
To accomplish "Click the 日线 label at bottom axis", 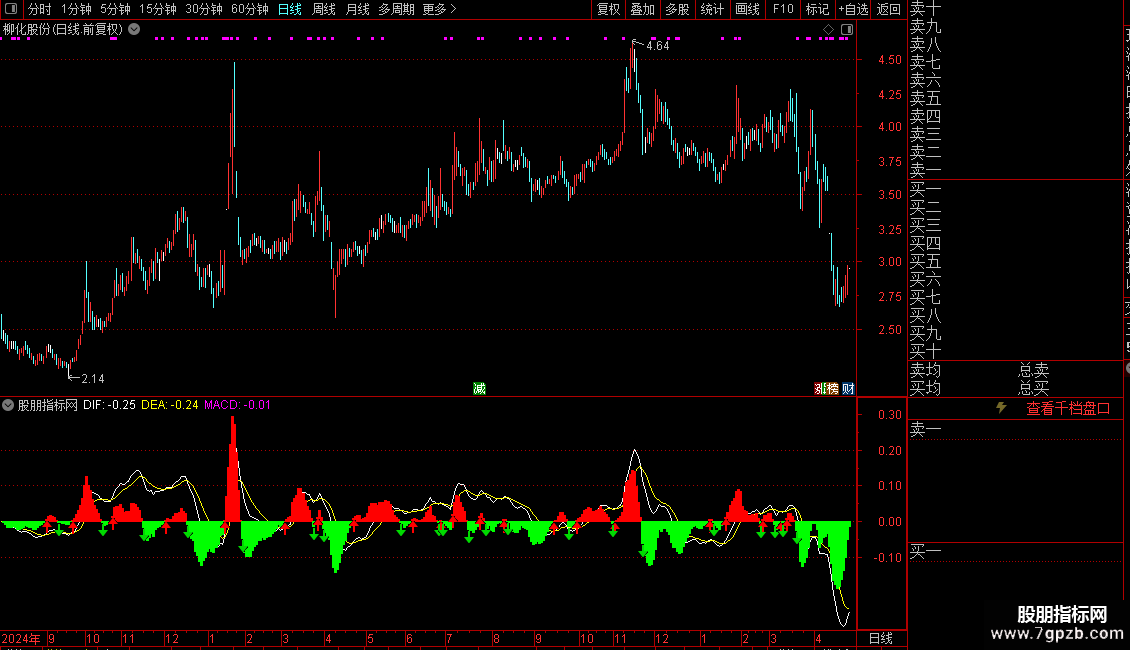I will [x=881, y=638].
